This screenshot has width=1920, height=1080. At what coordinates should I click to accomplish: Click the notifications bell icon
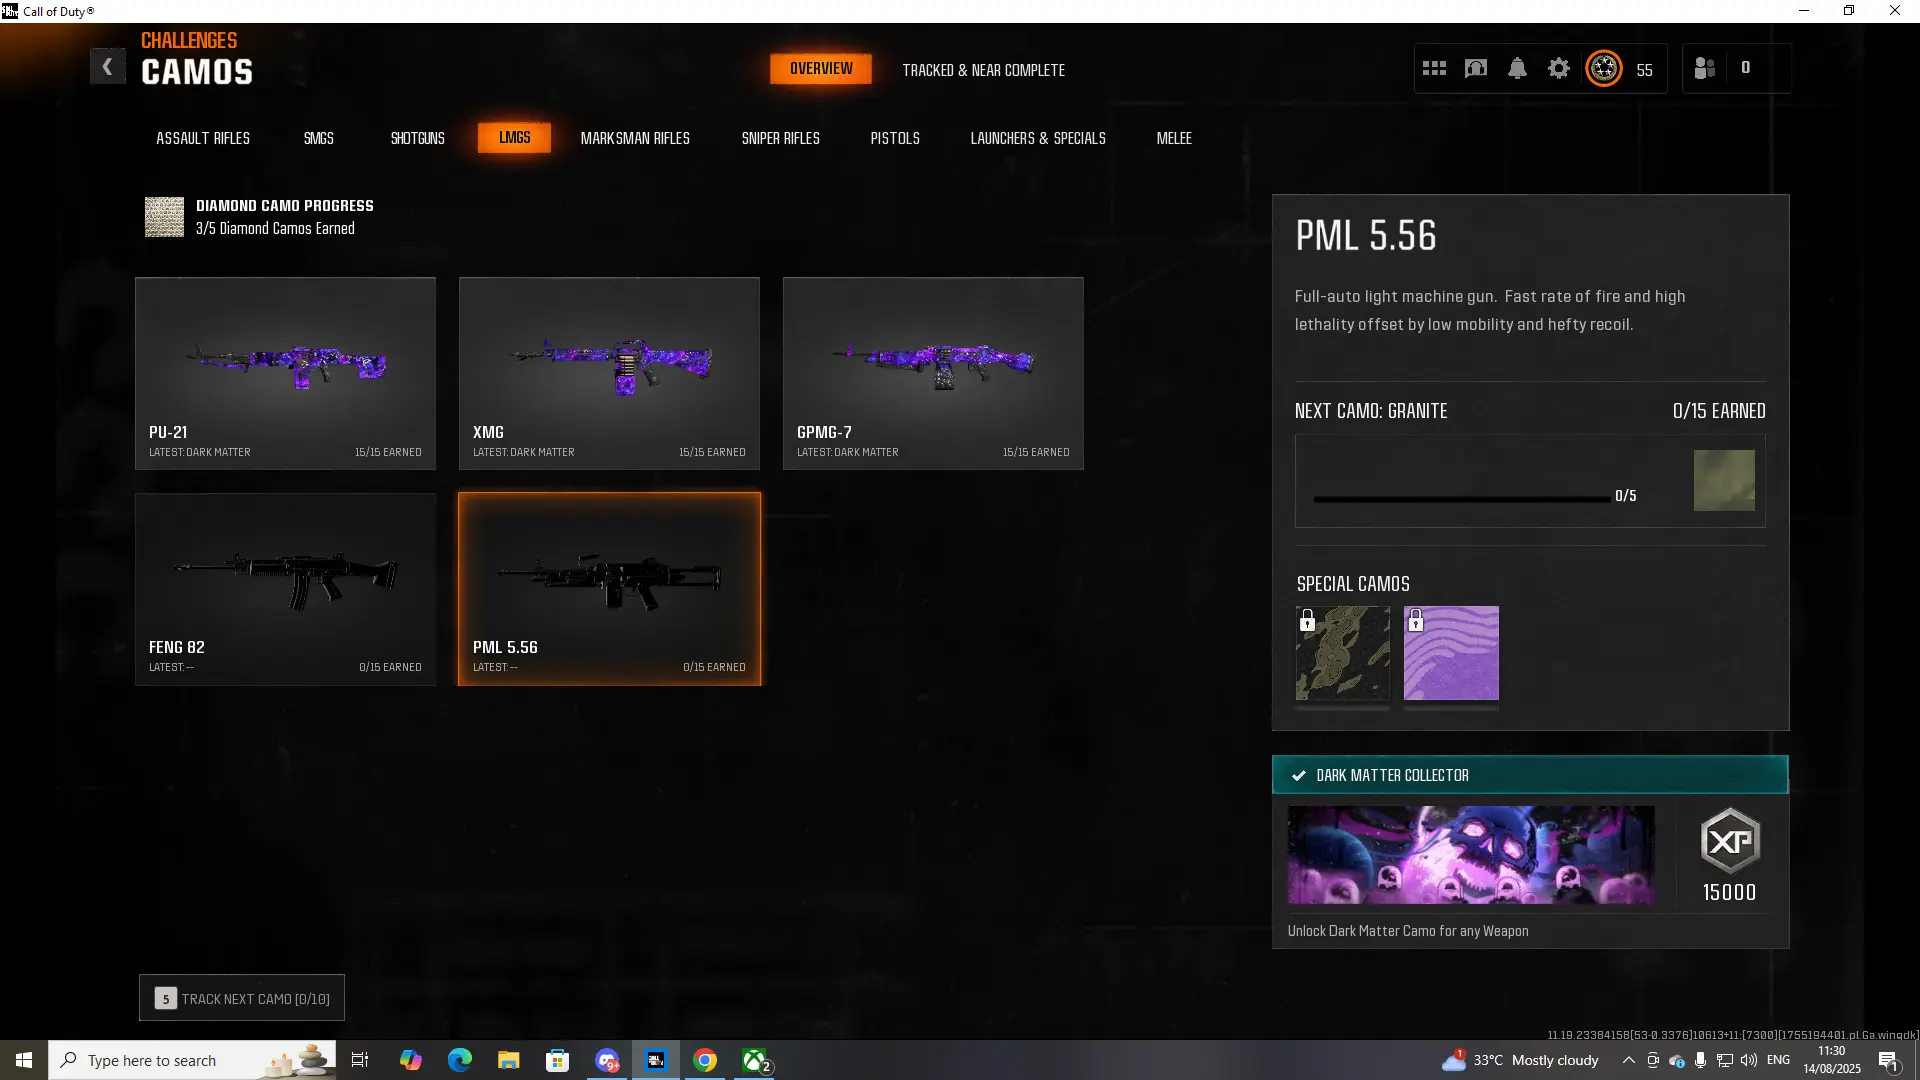coord(1517,68)
